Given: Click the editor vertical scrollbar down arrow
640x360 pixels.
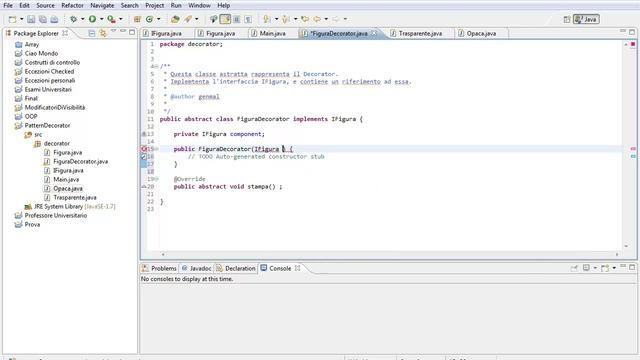Looking at the screenshot, I should tap(626, 246).
